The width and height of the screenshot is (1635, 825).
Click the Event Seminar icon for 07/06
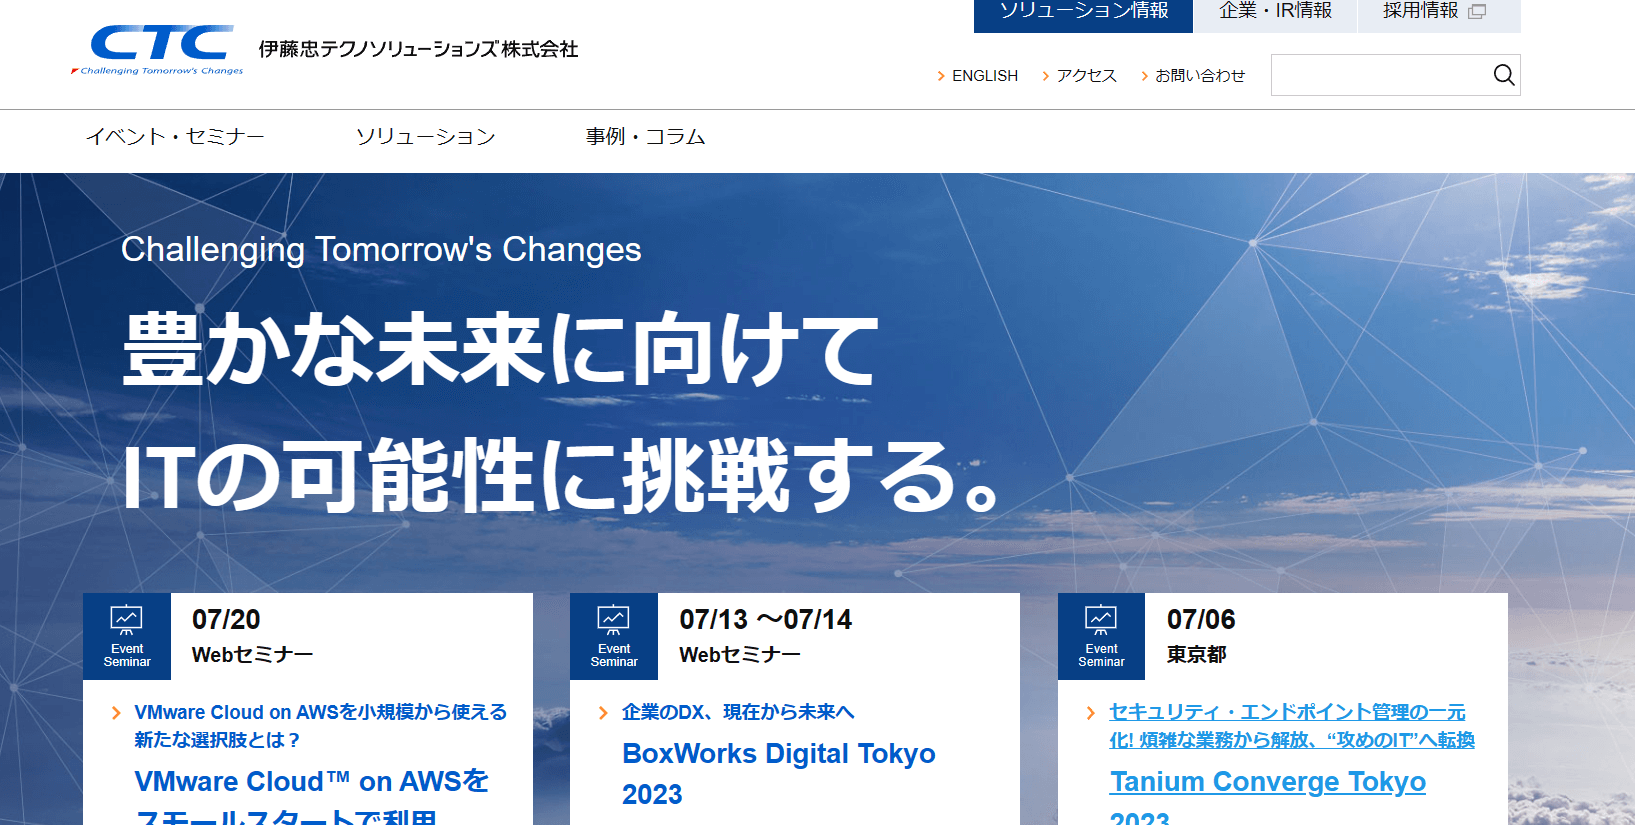1101,636
